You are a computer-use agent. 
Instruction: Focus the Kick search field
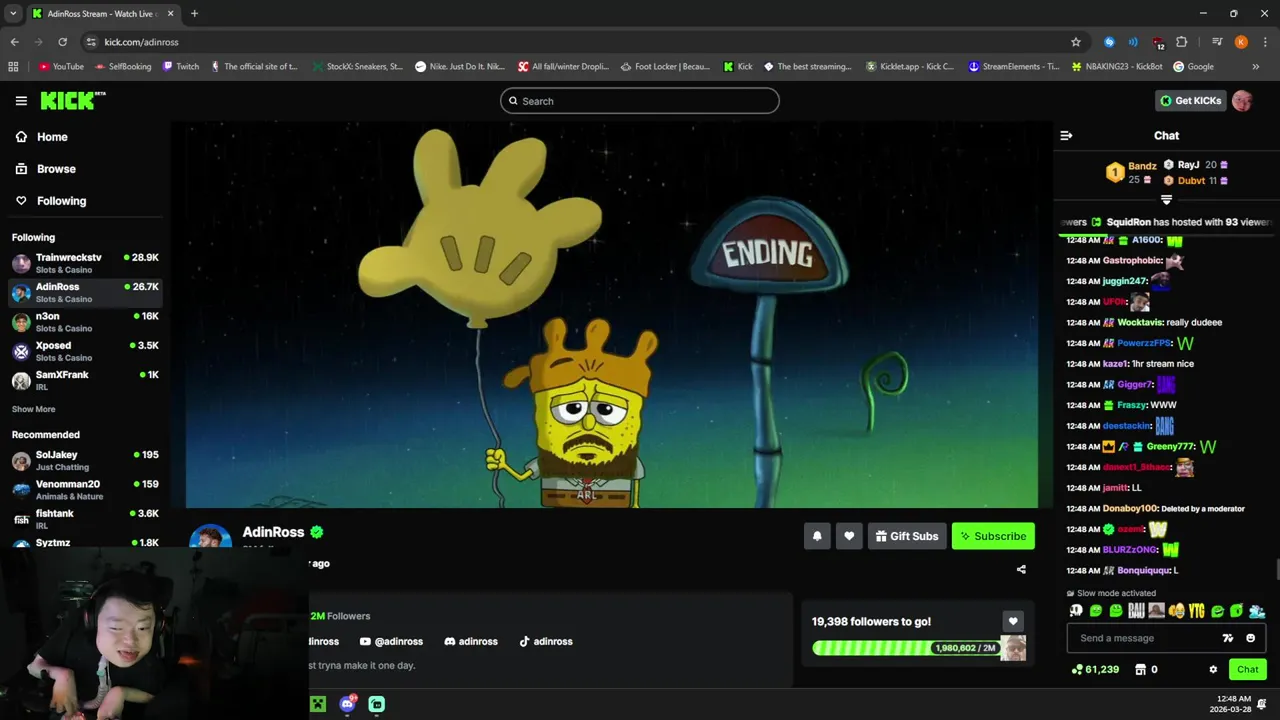[640, 101]
